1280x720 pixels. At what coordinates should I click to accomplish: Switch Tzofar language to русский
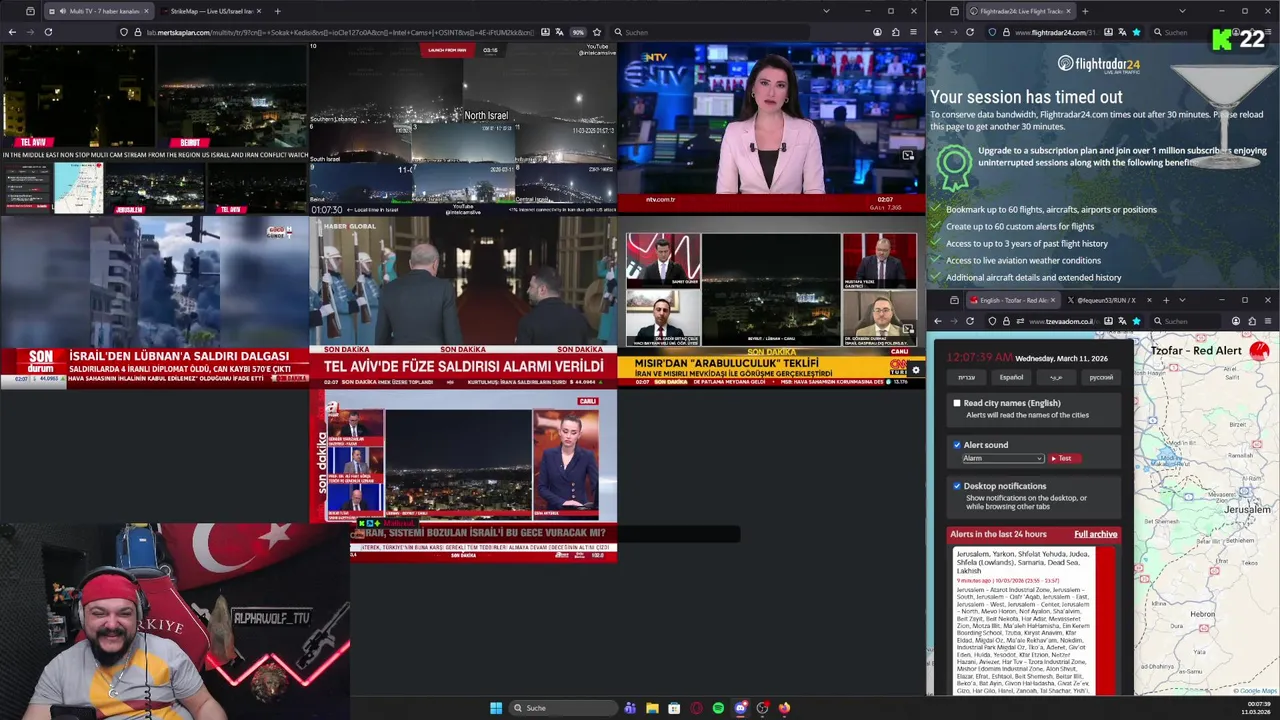1100,377
